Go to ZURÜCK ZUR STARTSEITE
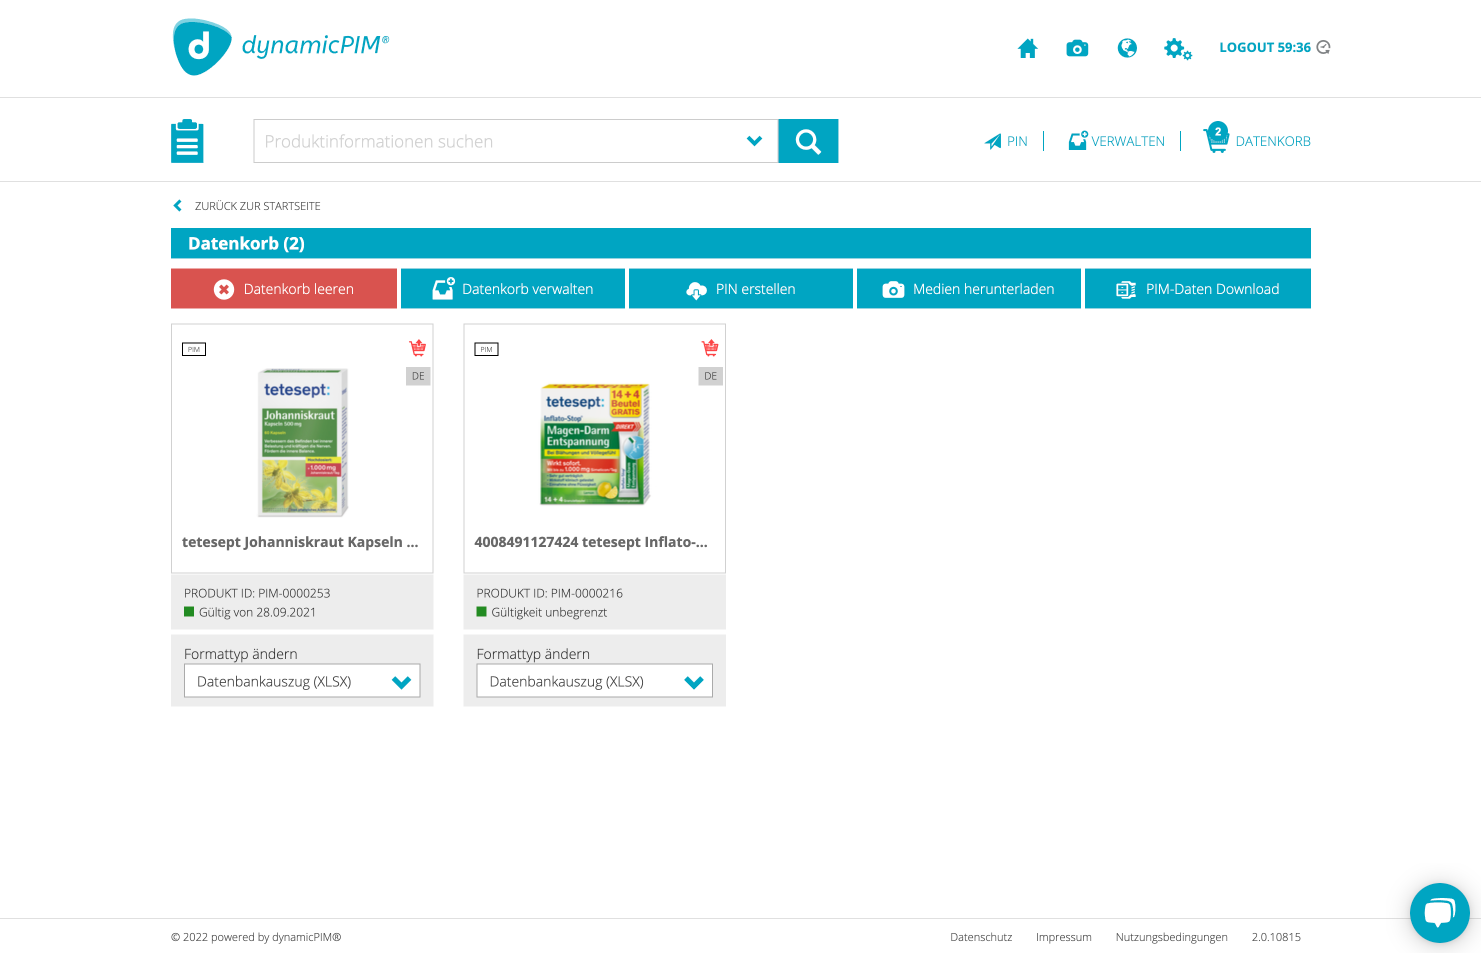1481x953 pixels. (x=257, y=206)
